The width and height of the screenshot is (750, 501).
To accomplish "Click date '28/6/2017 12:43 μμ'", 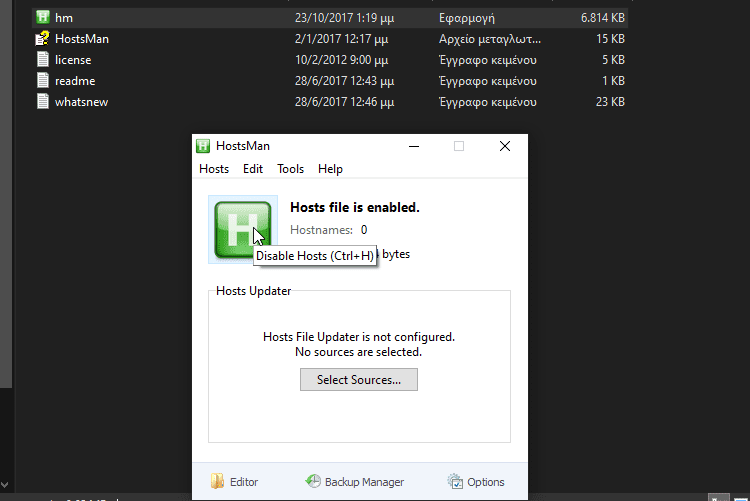I will click(344, 81).
